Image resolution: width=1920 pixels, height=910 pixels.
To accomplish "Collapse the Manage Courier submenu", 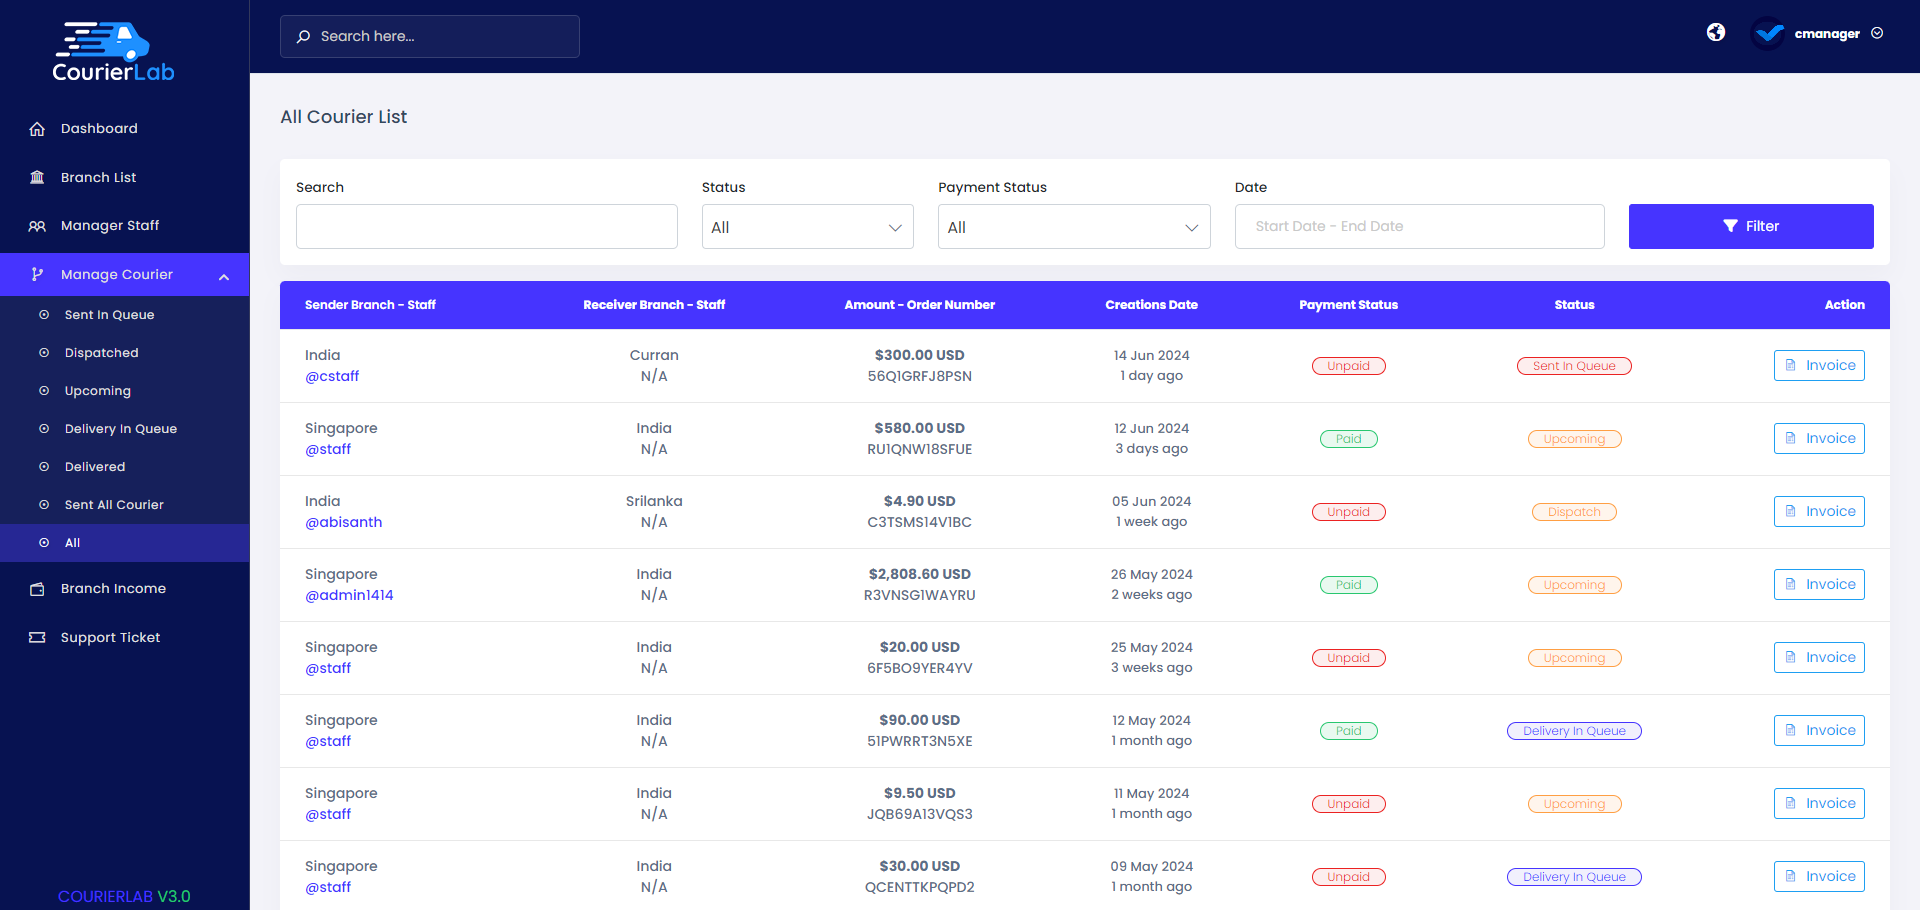I will pyautogui.click(x=224, y=274).
